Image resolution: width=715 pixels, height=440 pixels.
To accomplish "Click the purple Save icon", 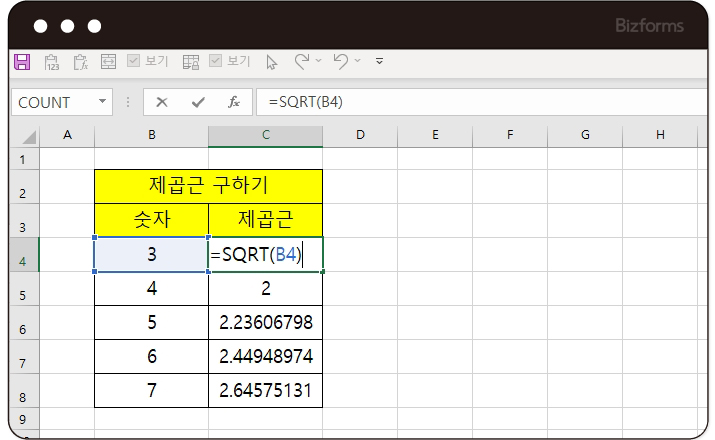I will click(x=22, y=61).
